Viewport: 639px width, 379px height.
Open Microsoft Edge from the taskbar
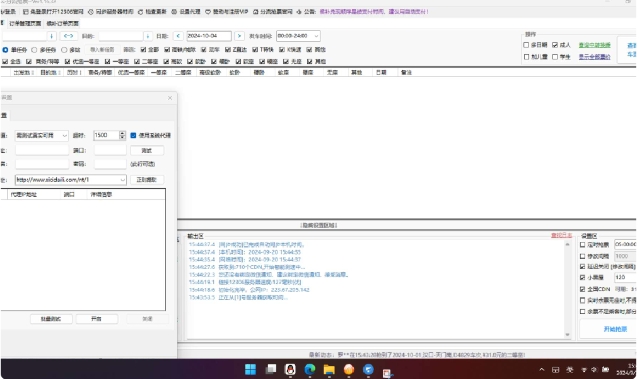point(310,369)
